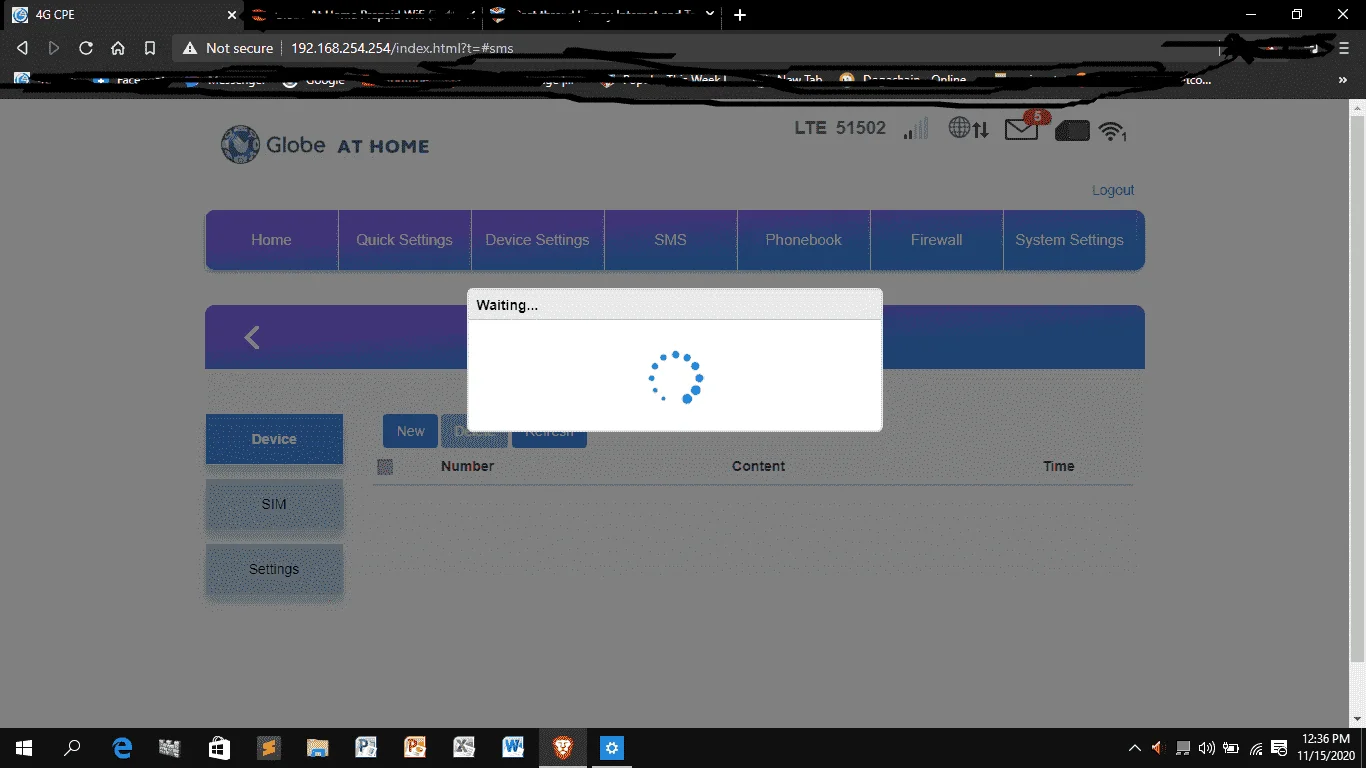Select the Device messages sidebar button

click(x=274, y=439)
